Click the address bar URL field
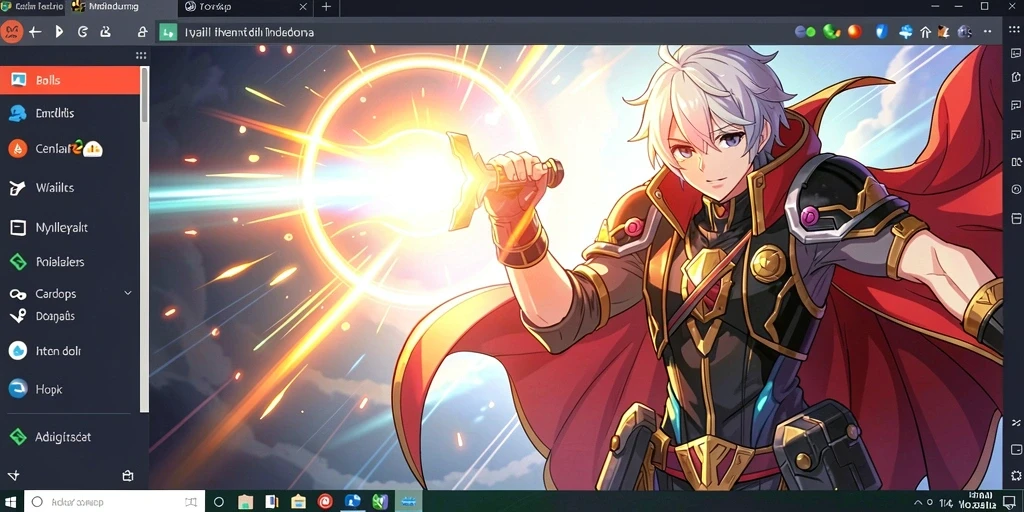 [470, 32]
